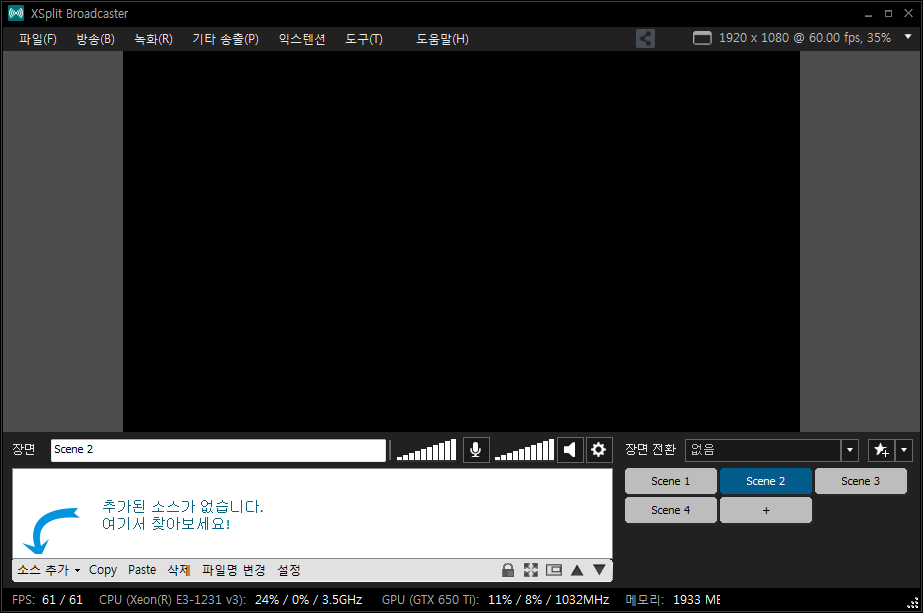This screenshot has width=923, height=613.
Task: Click the 삭제 button
Action: tap(179, 570)
